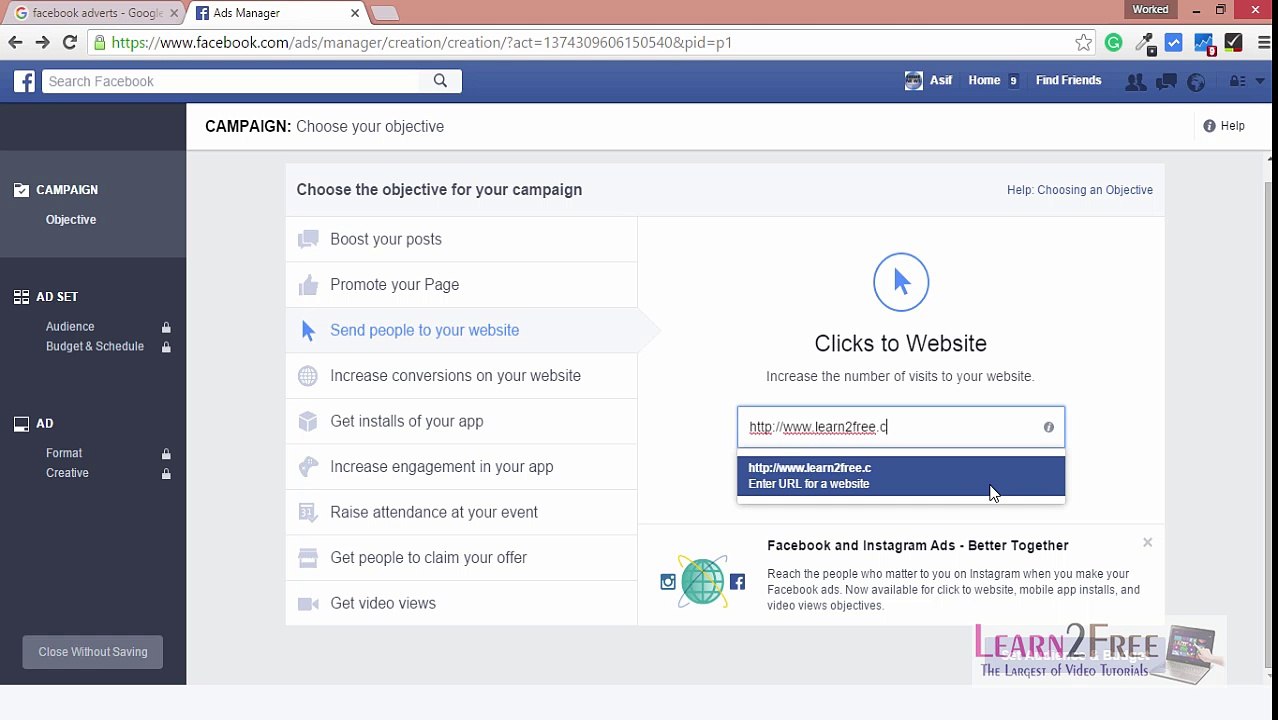1278x720 pixels.
Task: Select Send people to your website
Action: [461, 330]
